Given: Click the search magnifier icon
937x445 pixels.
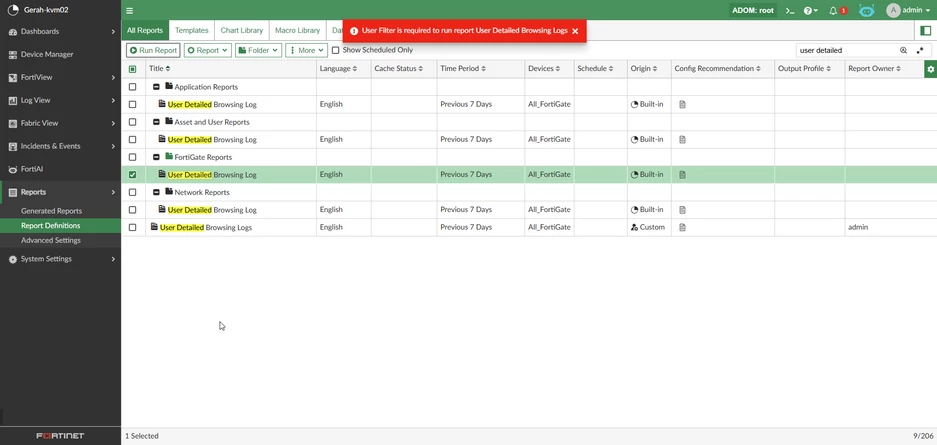Looking at the screenshot, I should 904,51.
